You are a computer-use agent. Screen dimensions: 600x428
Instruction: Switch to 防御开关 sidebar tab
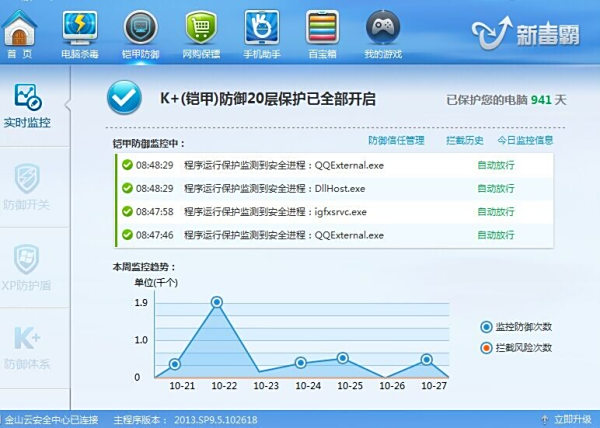(x=26, y=187)
